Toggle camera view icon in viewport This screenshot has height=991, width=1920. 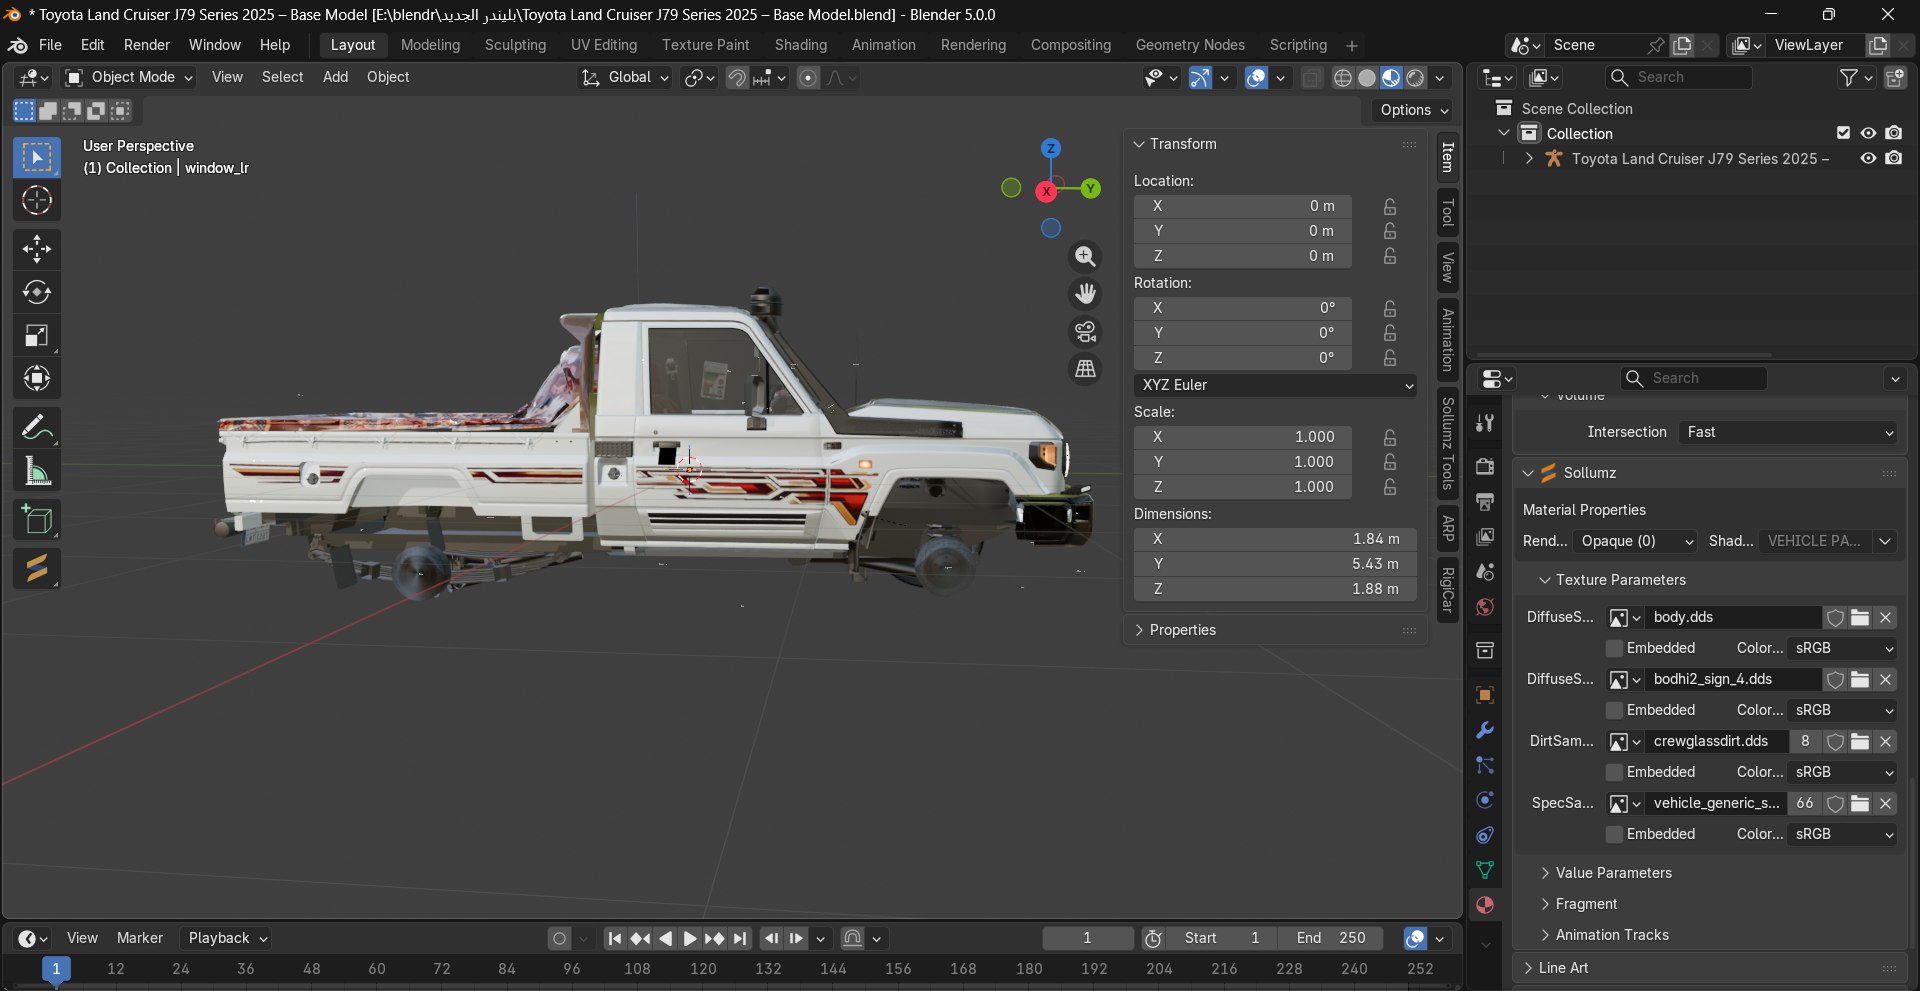[x=1085, y=331]
